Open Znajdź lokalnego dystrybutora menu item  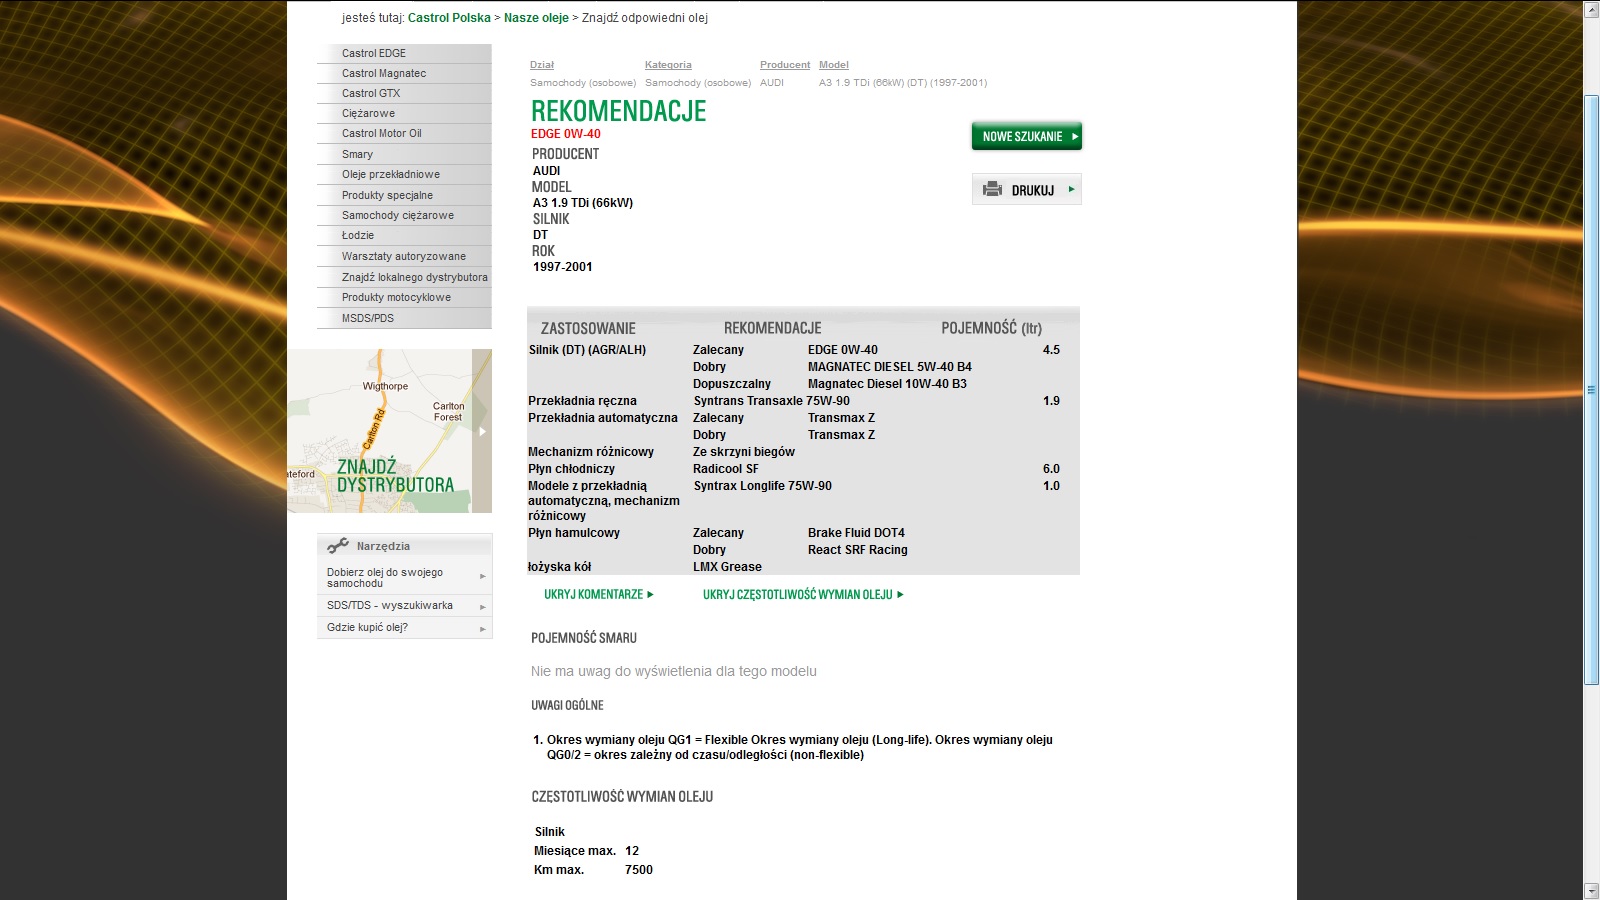pyautogui.click(x=404, y=277)
